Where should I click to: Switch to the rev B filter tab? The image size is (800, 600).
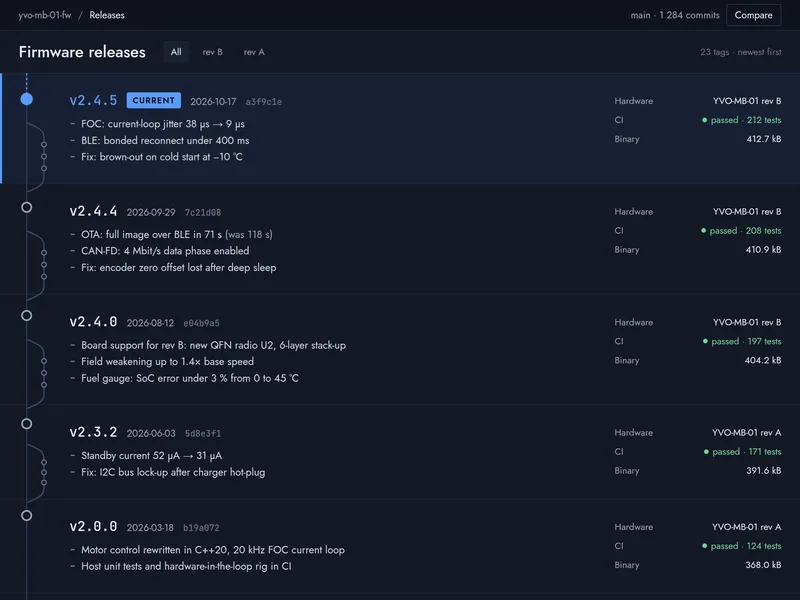click(x=212, y=52)
